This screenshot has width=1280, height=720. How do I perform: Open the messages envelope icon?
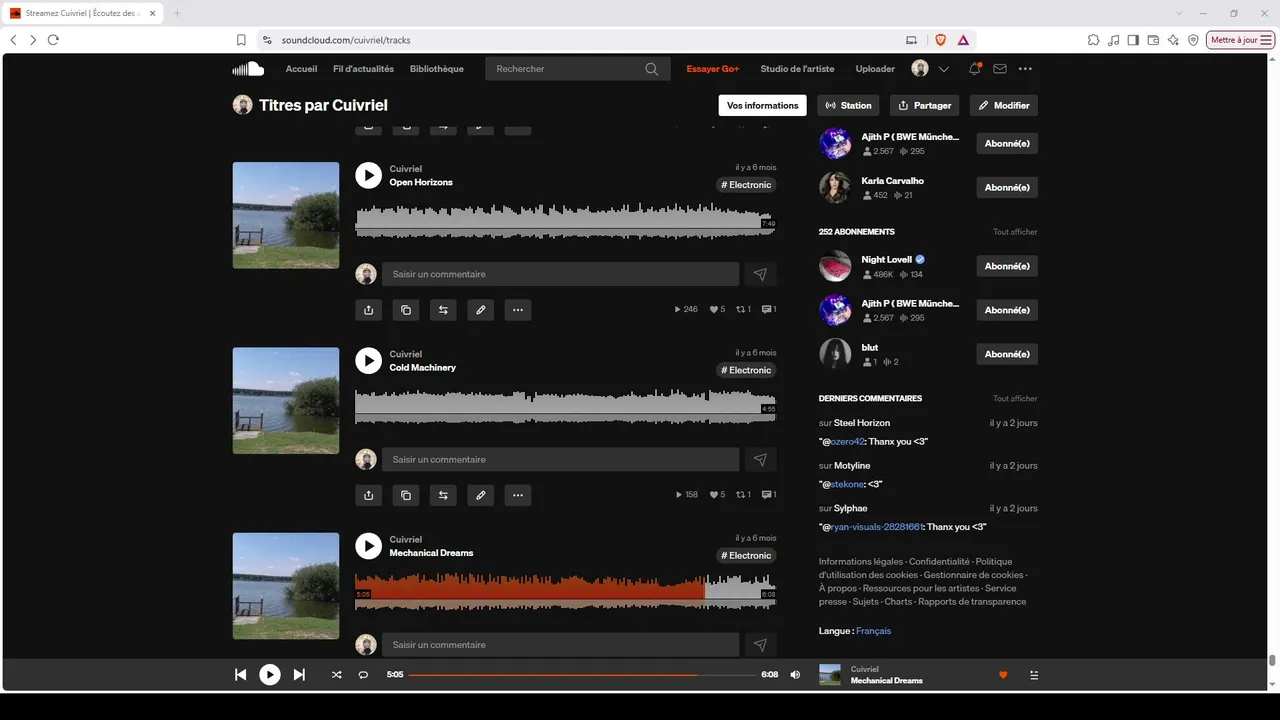pyautogui.click(x=1000, y=69)
